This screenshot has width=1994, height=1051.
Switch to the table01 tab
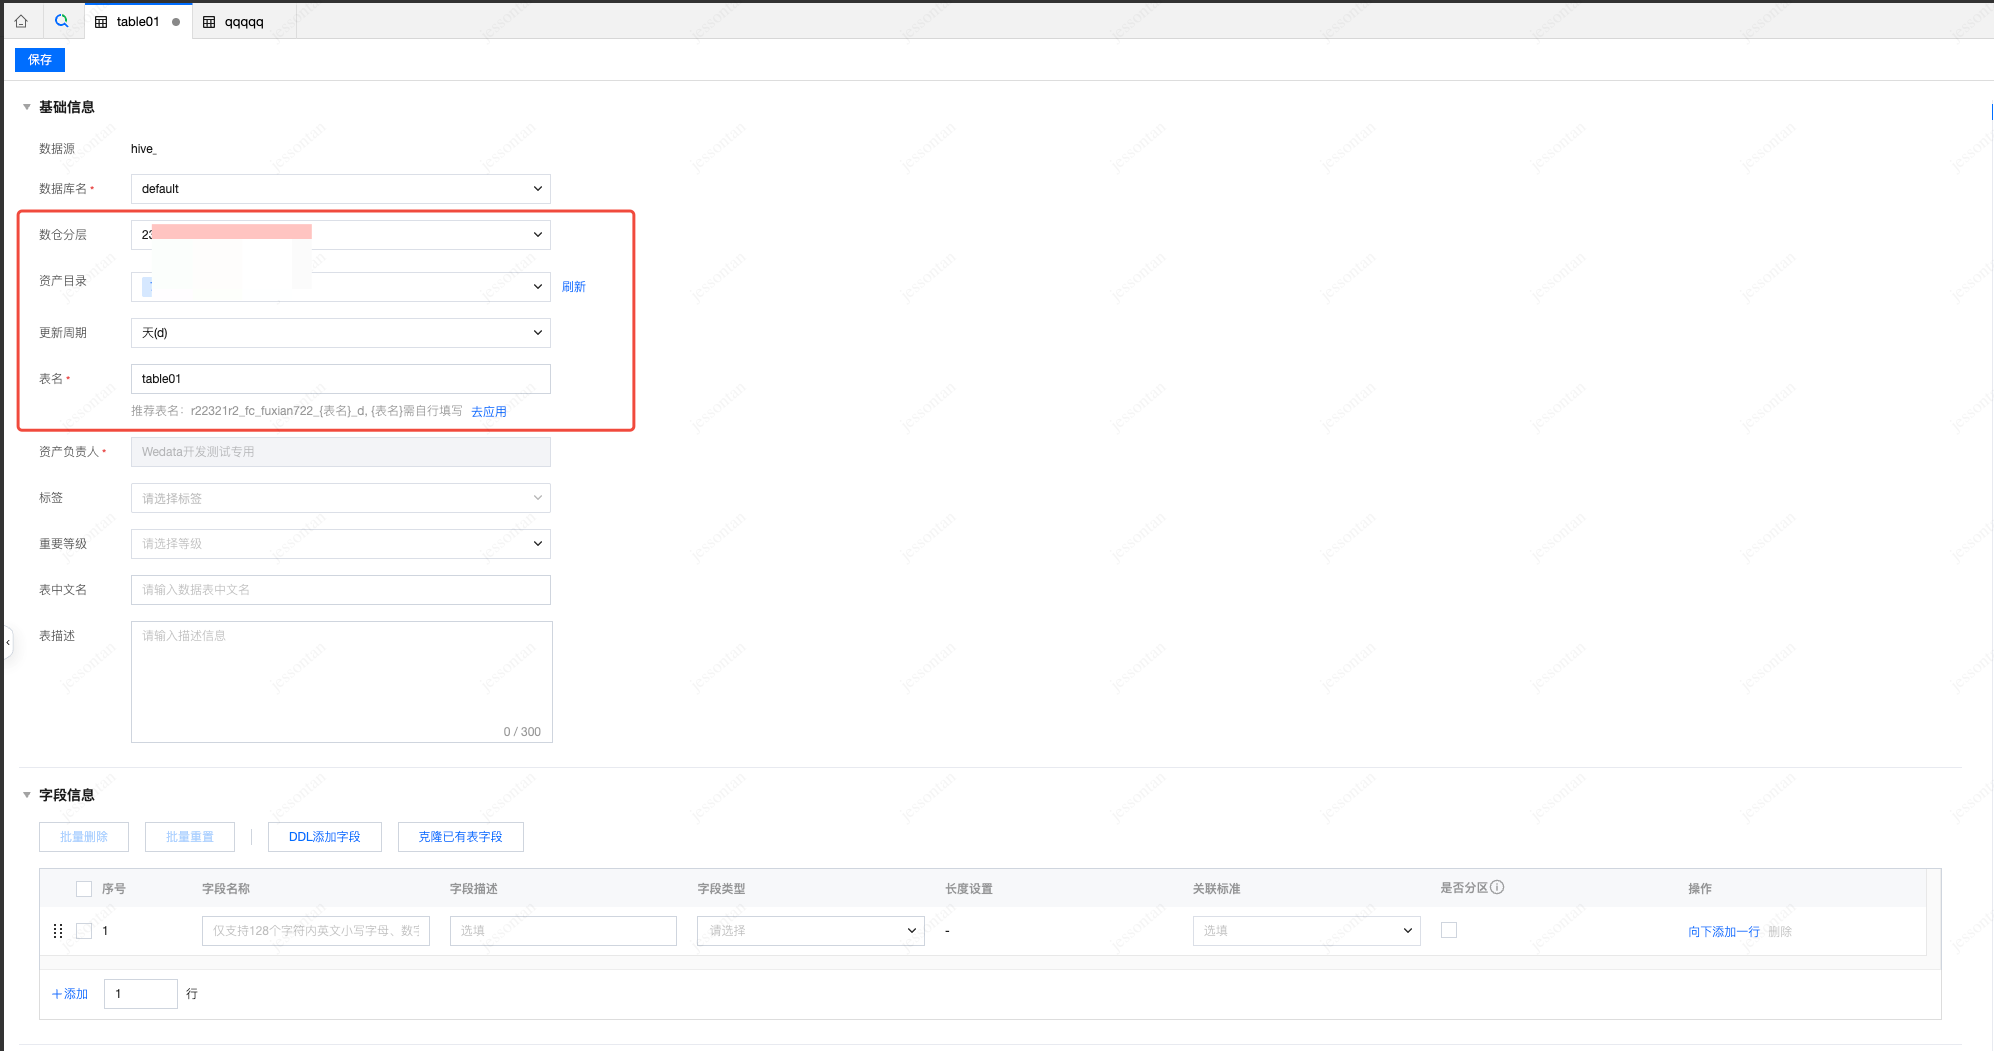click(x=138, y=22)
